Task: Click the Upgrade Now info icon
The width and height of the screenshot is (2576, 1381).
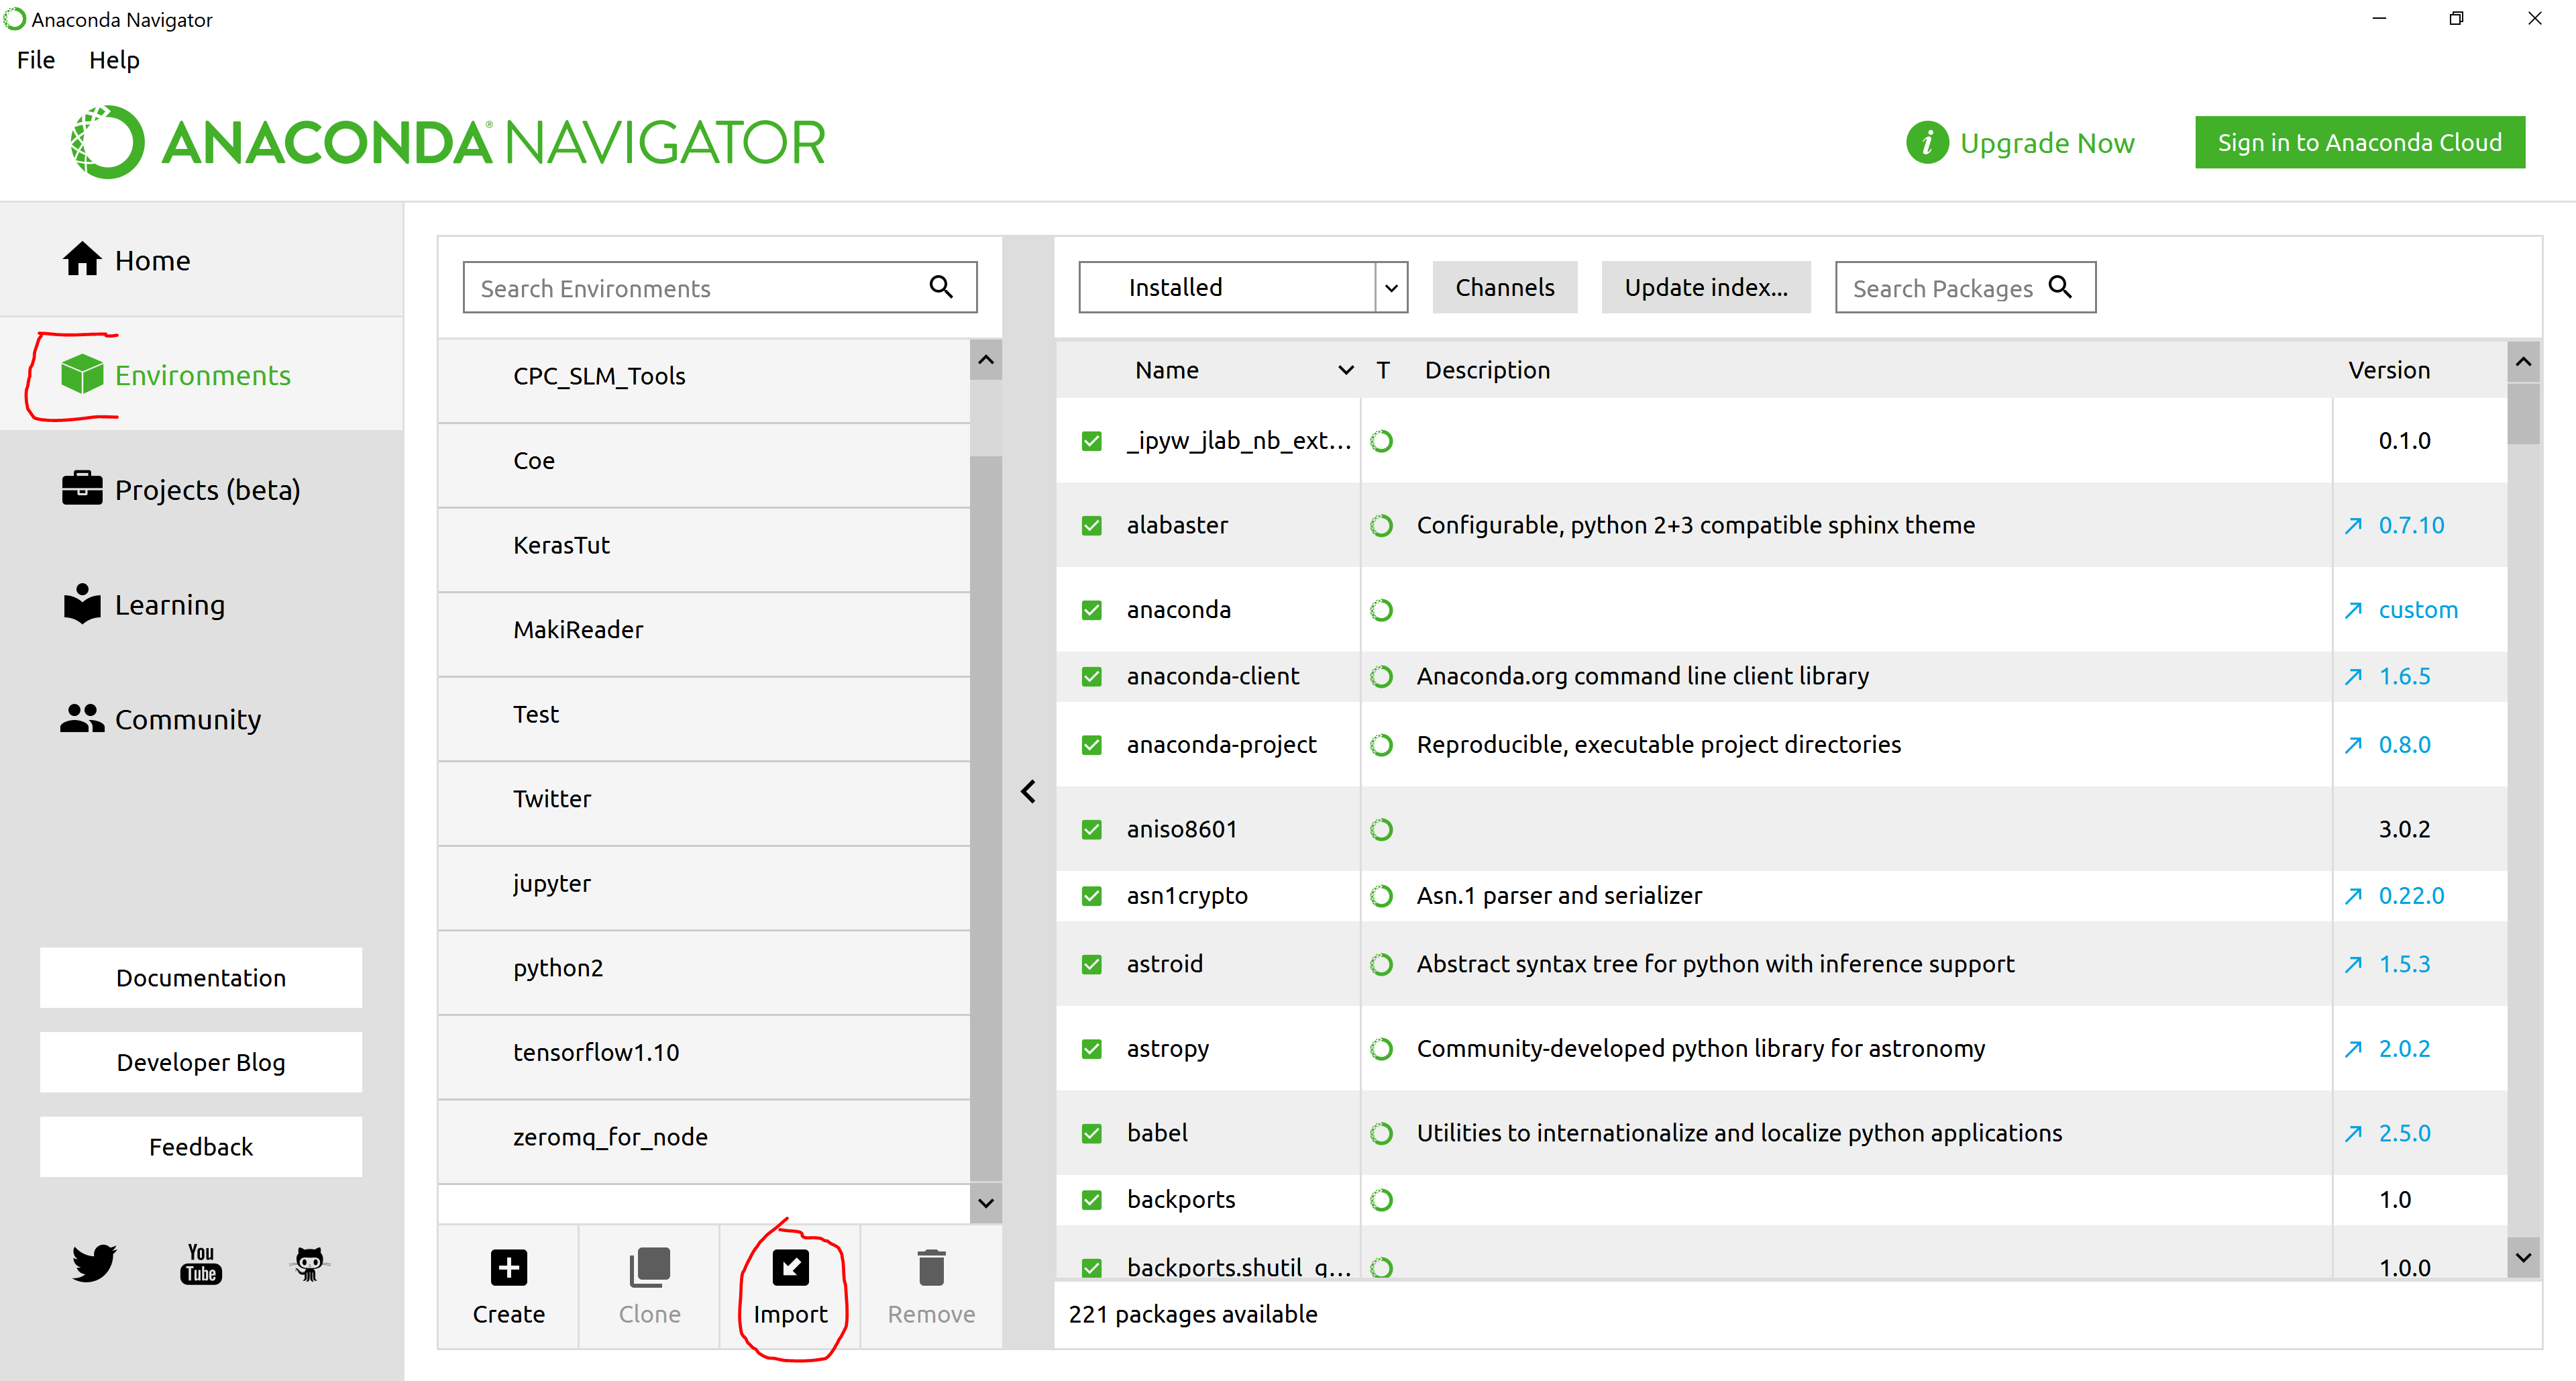Action: pyautogui.click(x=1927, y=142)
